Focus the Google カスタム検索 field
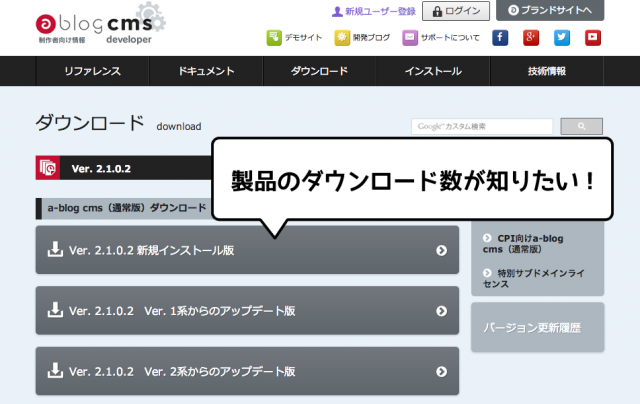 pyautogui.click(x=482, y=127)
